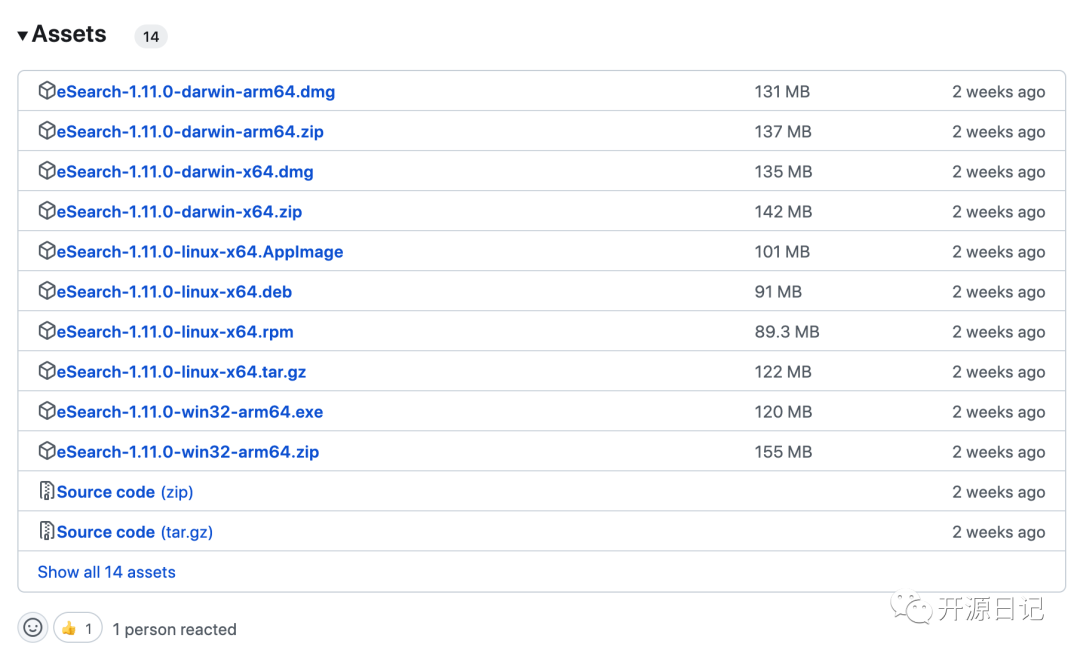Viewport: 1080px width, 656px height.
Task: Click package icon beside linux-x64.tar.gz
Action: pos(46,370)
